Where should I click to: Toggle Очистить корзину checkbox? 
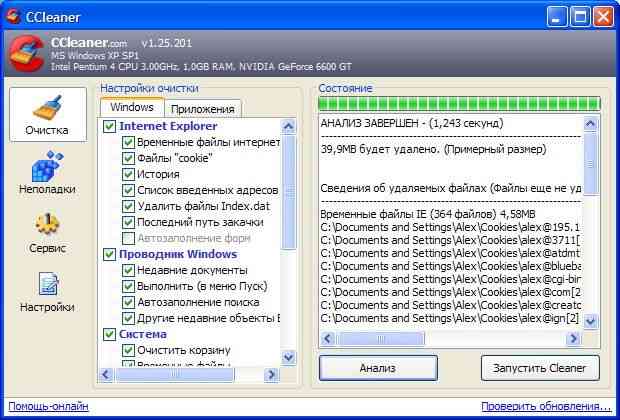[x=128, y=350]
